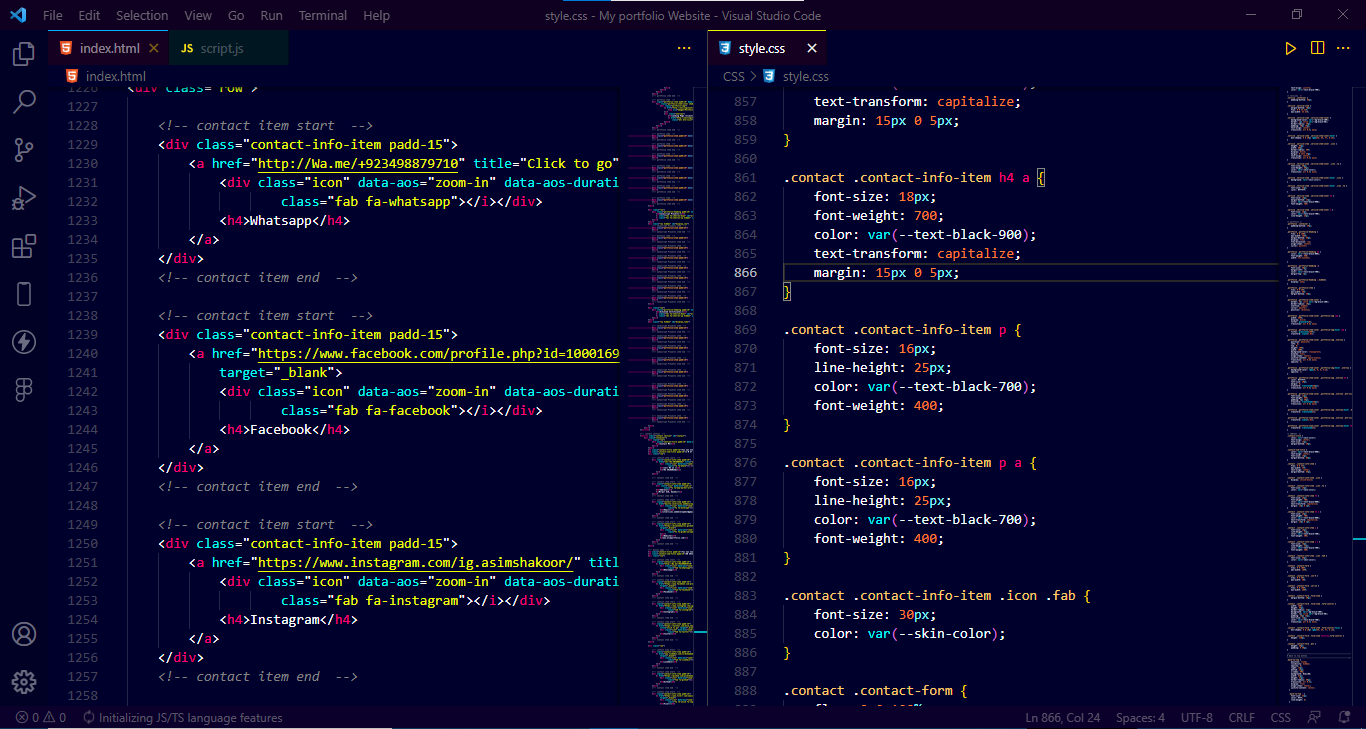Open the editor More Actions menu
1366x729 pixels.
coord(1343,47)
